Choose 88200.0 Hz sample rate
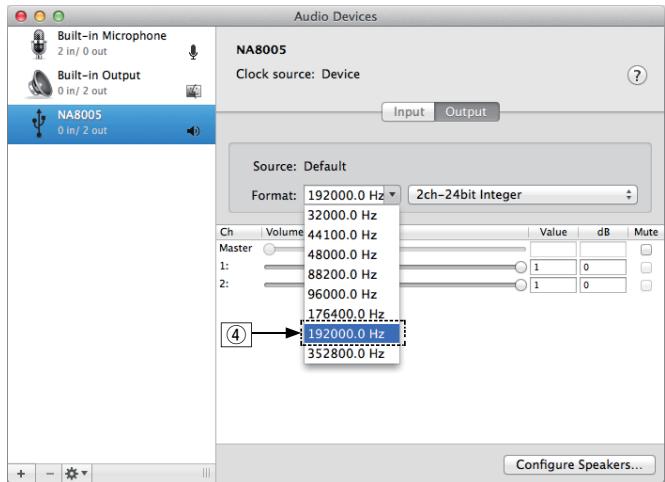The image size is (665, 482). 352,274
